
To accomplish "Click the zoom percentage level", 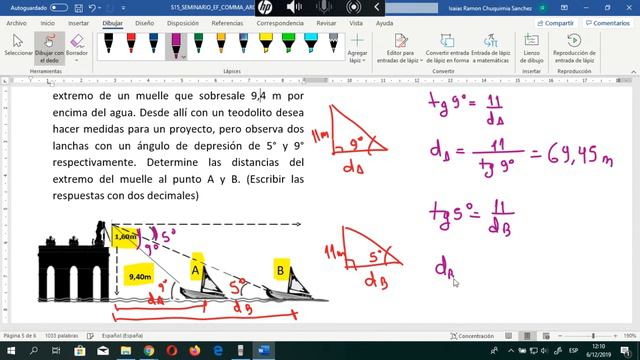I will [x=629, y=336].
